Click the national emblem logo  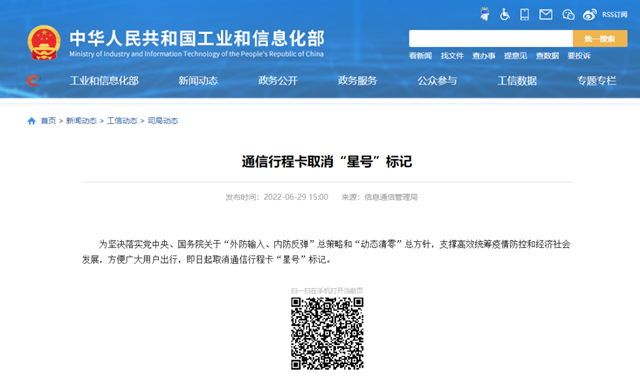point(44,42)
